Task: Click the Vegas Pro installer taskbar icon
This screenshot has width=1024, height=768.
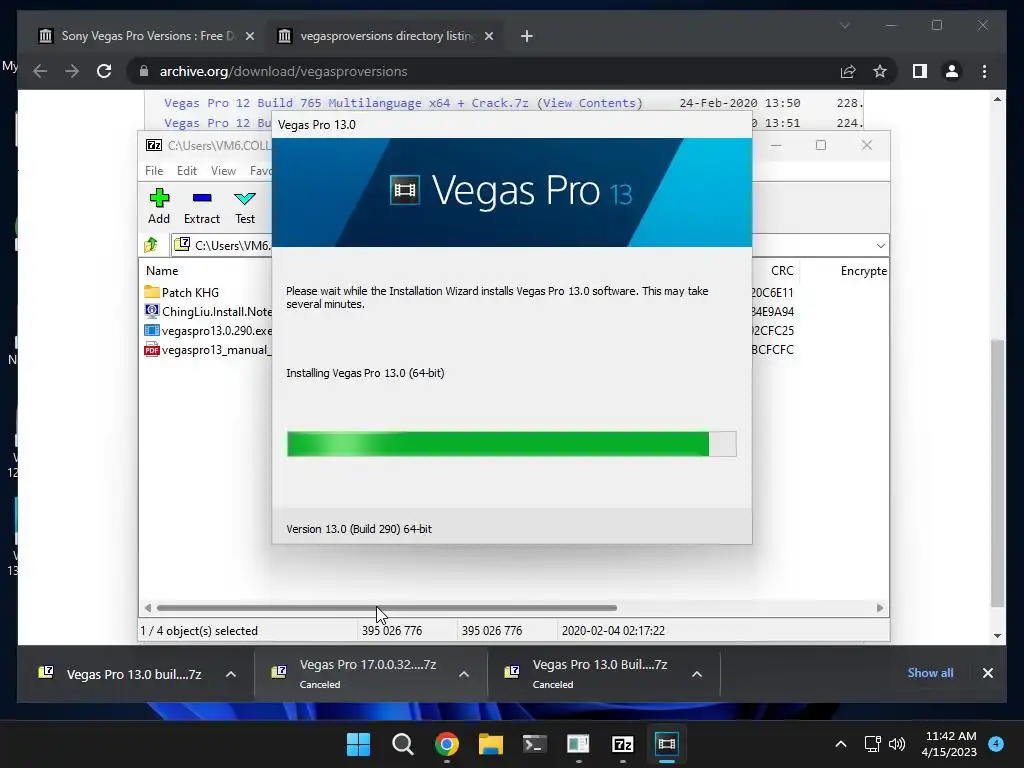Action: tap(666, 744)
